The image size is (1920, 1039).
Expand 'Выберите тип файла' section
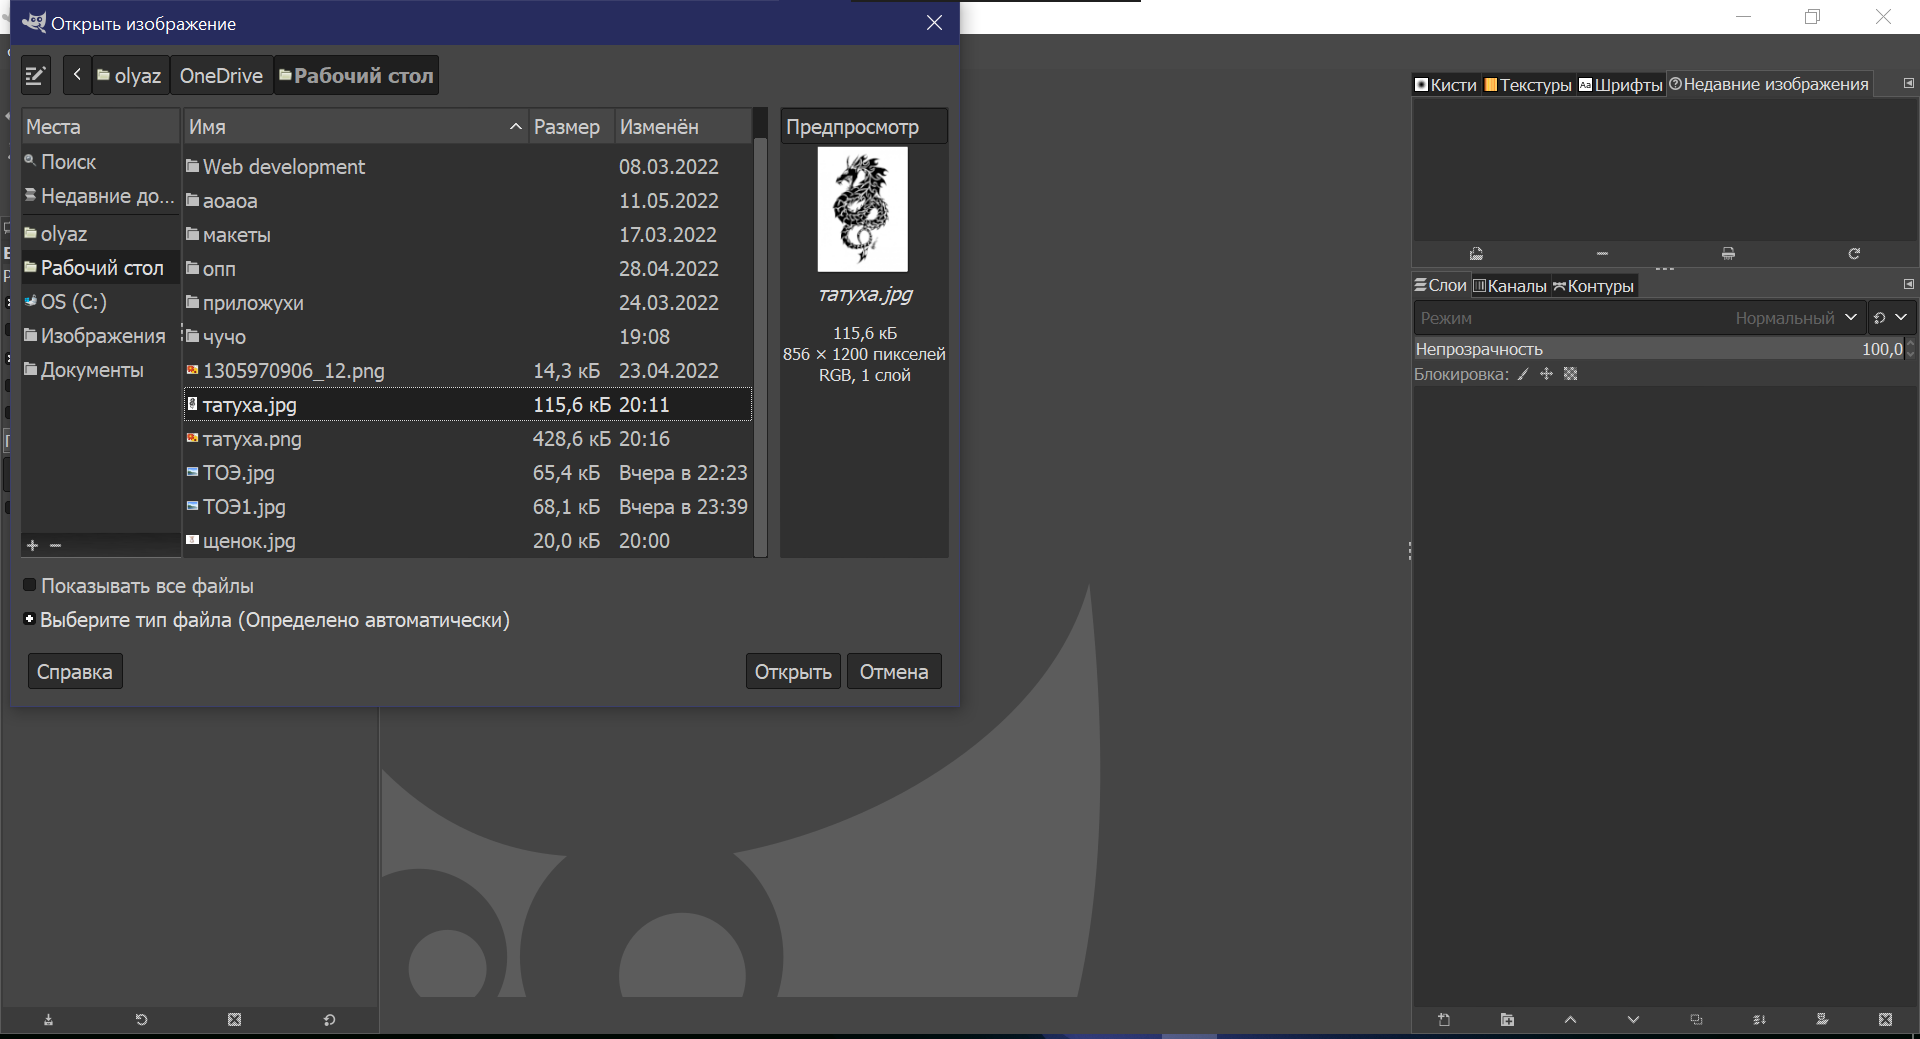pyautogui.click(x=30, y=619)
